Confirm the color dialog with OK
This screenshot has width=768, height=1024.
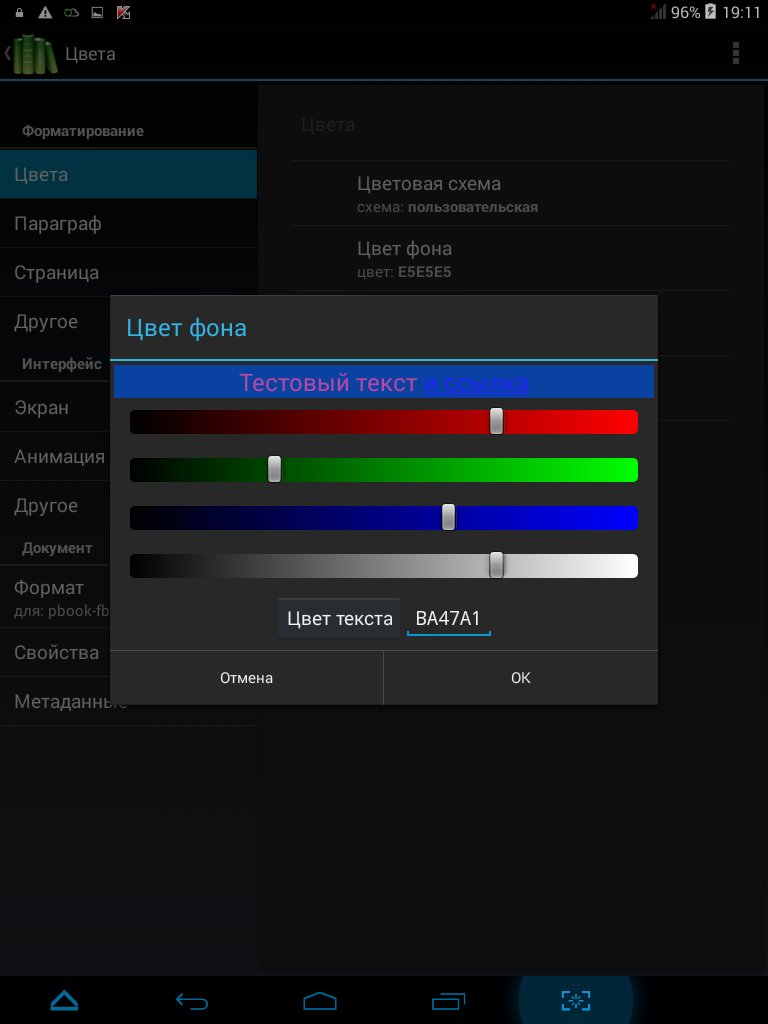click(x=520, y=678)
